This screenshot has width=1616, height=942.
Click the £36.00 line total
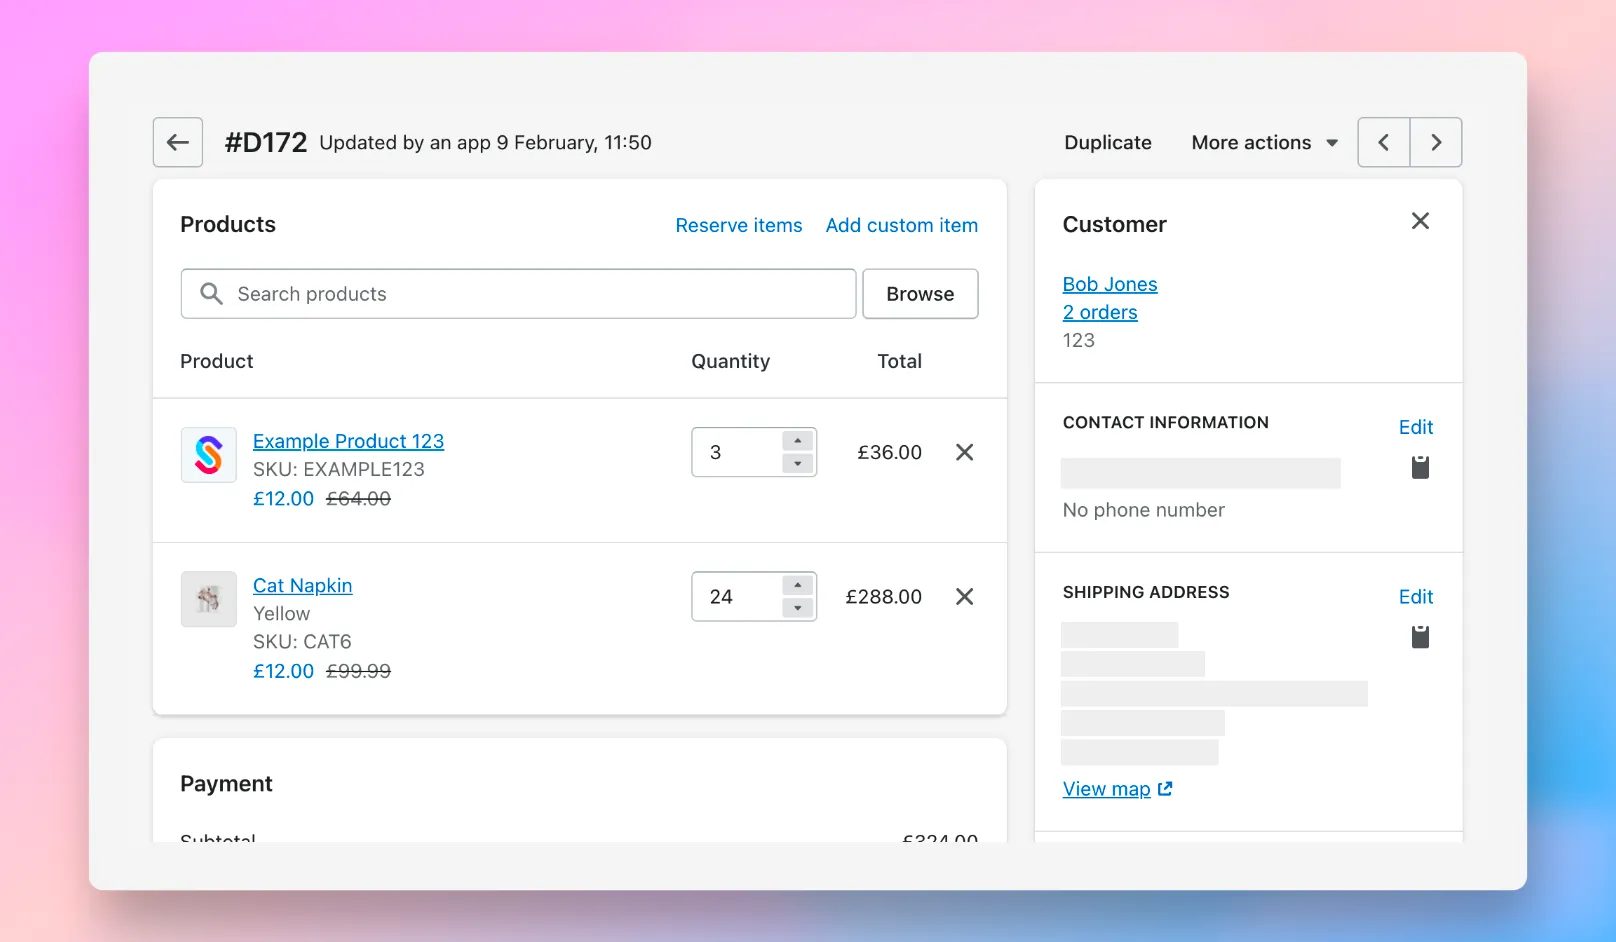tap(889, 452)
